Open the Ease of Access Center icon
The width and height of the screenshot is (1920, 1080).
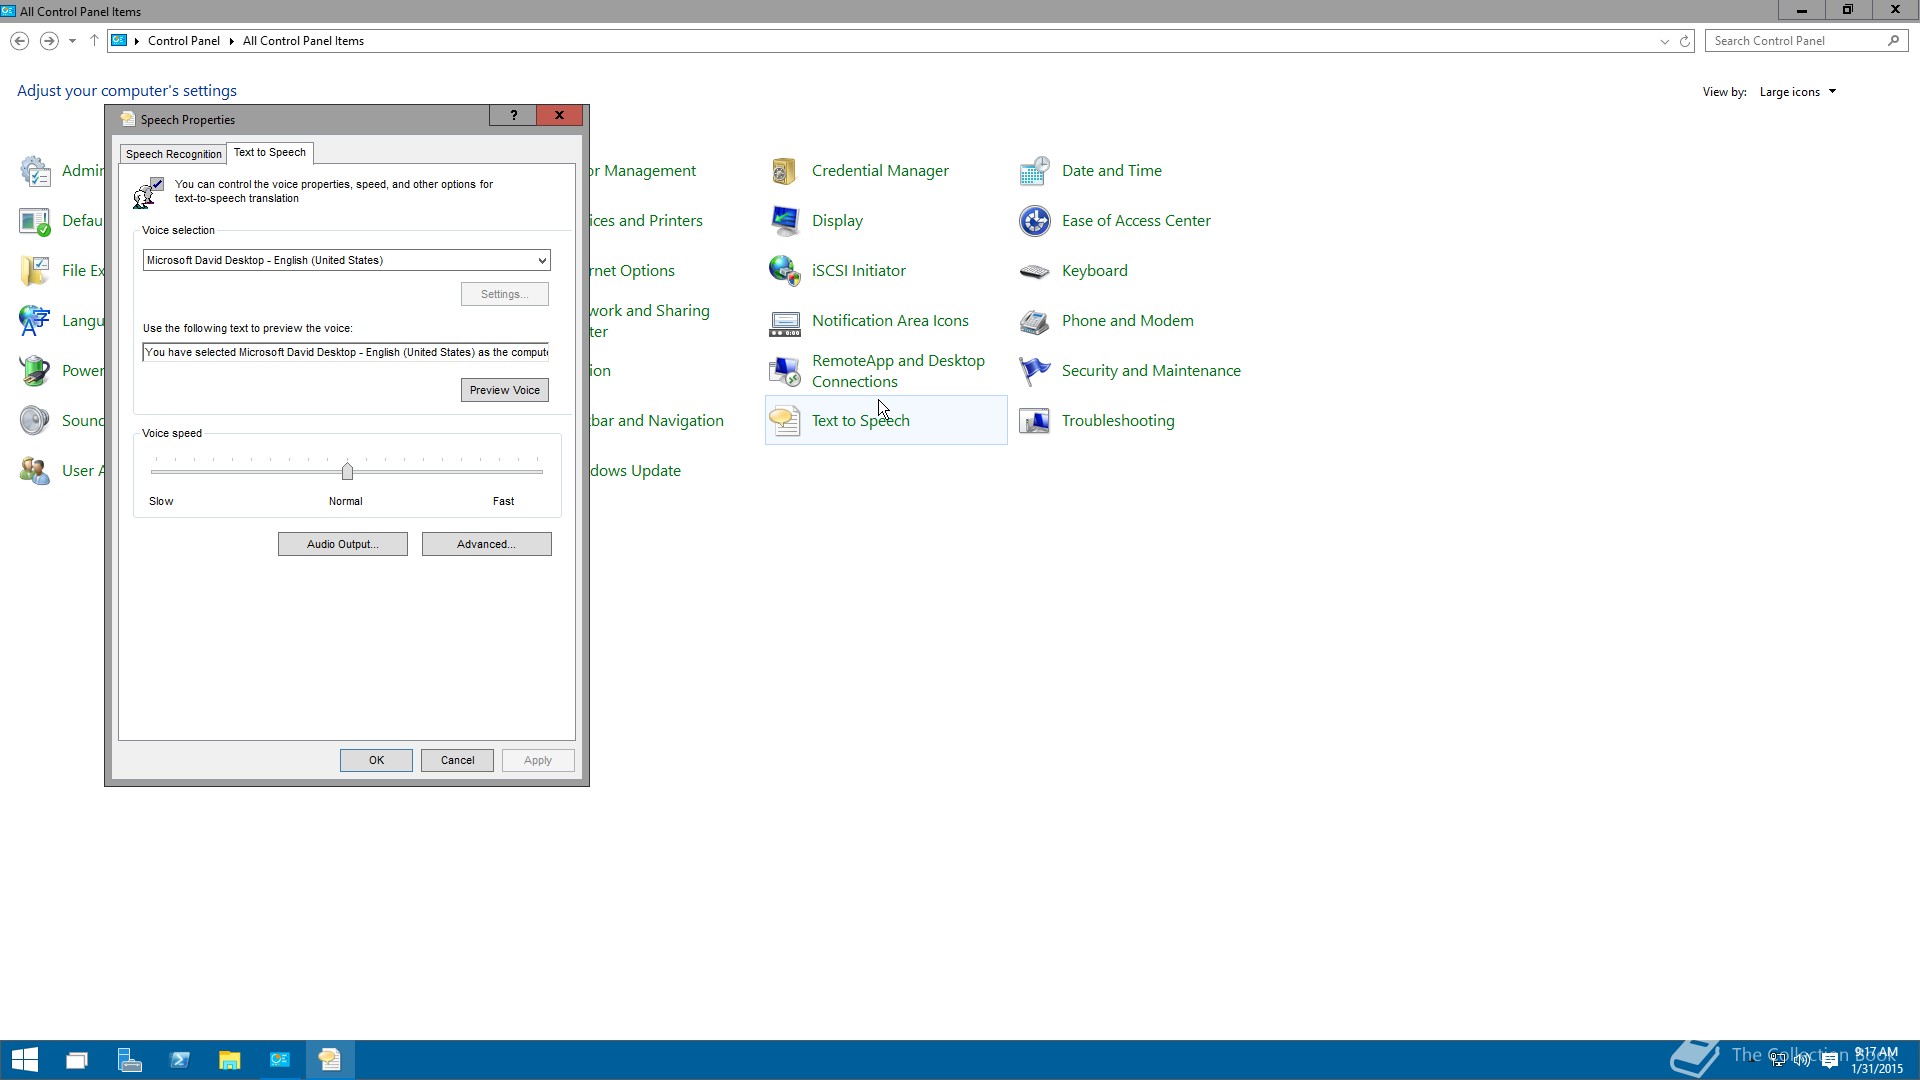coord(1035,221)
